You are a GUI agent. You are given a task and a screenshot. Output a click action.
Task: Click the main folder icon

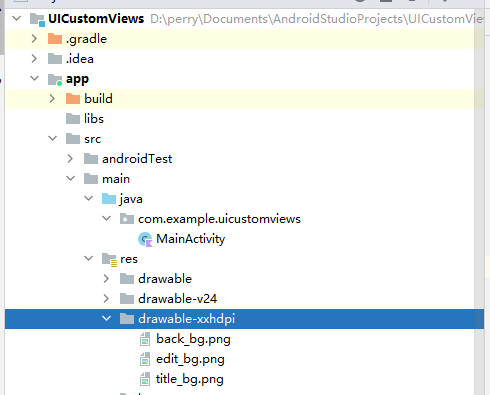(91, 179)
